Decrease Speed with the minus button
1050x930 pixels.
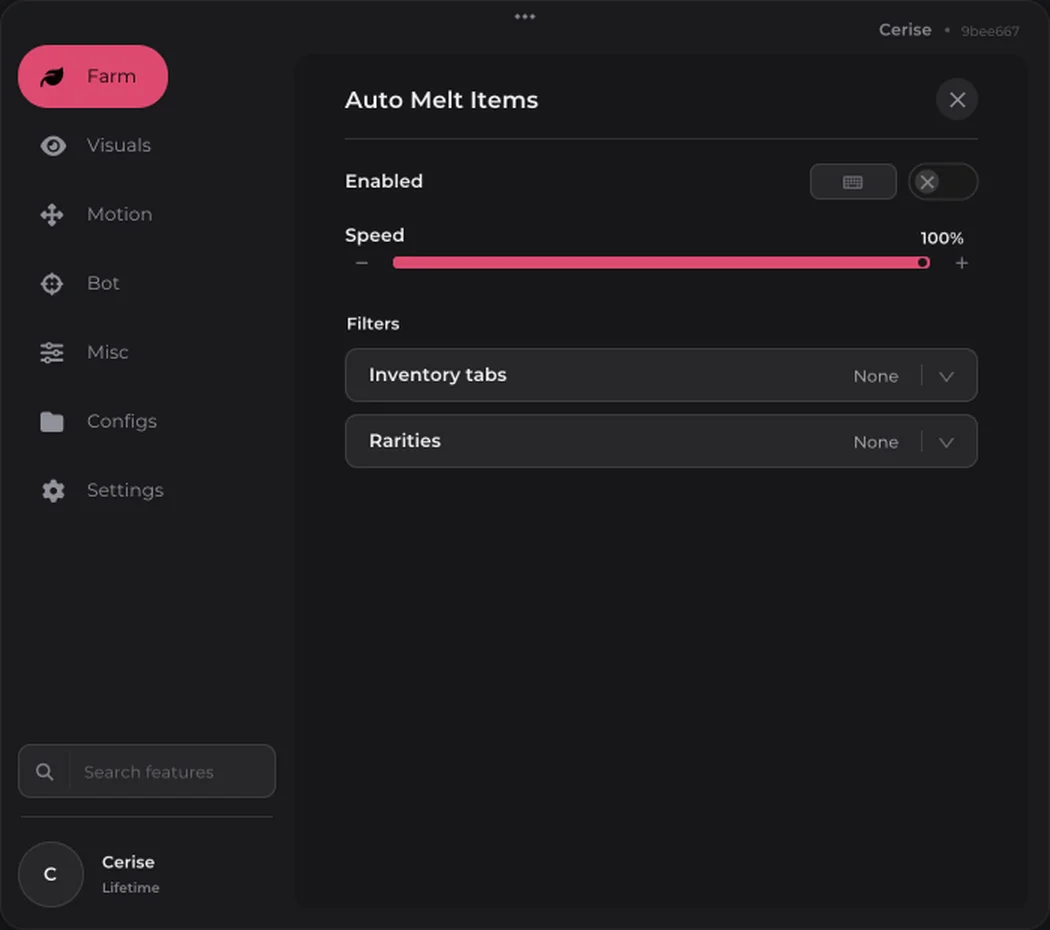pos(362,263)
